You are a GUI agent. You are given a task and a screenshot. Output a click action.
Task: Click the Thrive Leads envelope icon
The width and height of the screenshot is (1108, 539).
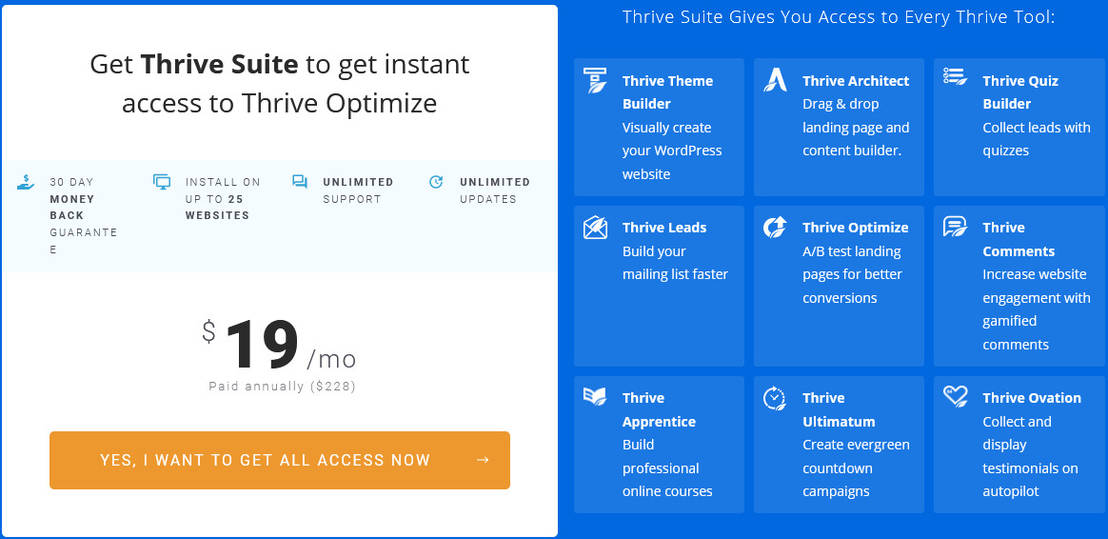tap(595, 227)
